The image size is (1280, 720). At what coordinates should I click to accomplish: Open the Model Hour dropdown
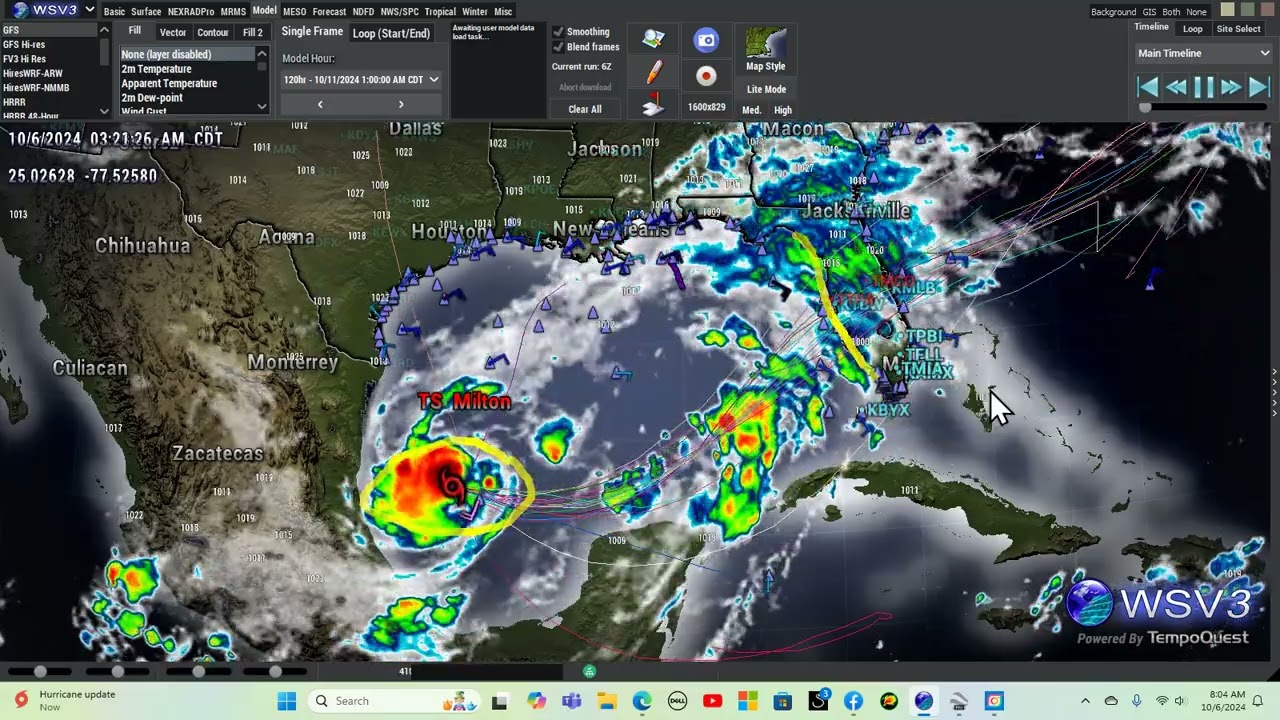[361, 79]
